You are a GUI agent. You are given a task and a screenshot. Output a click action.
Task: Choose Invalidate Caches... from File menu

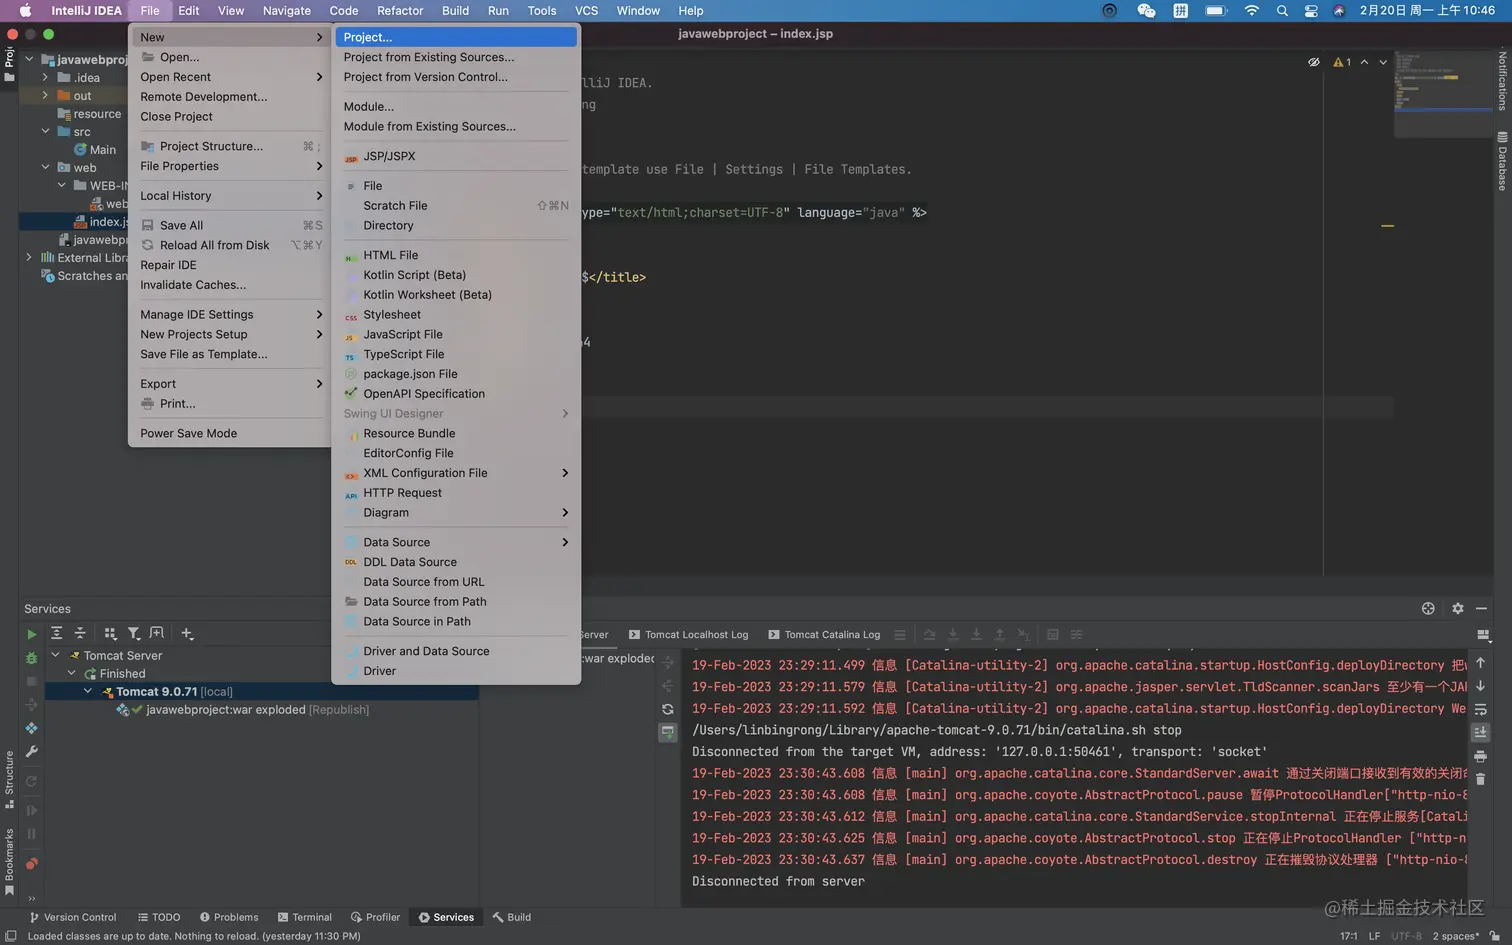coord(229,285)
